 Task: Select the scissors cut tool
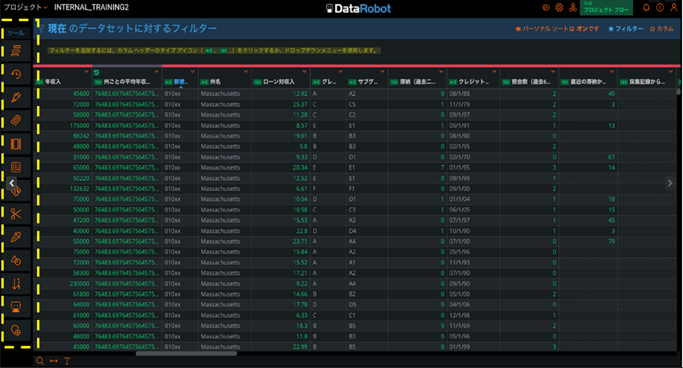pos(16,213)
